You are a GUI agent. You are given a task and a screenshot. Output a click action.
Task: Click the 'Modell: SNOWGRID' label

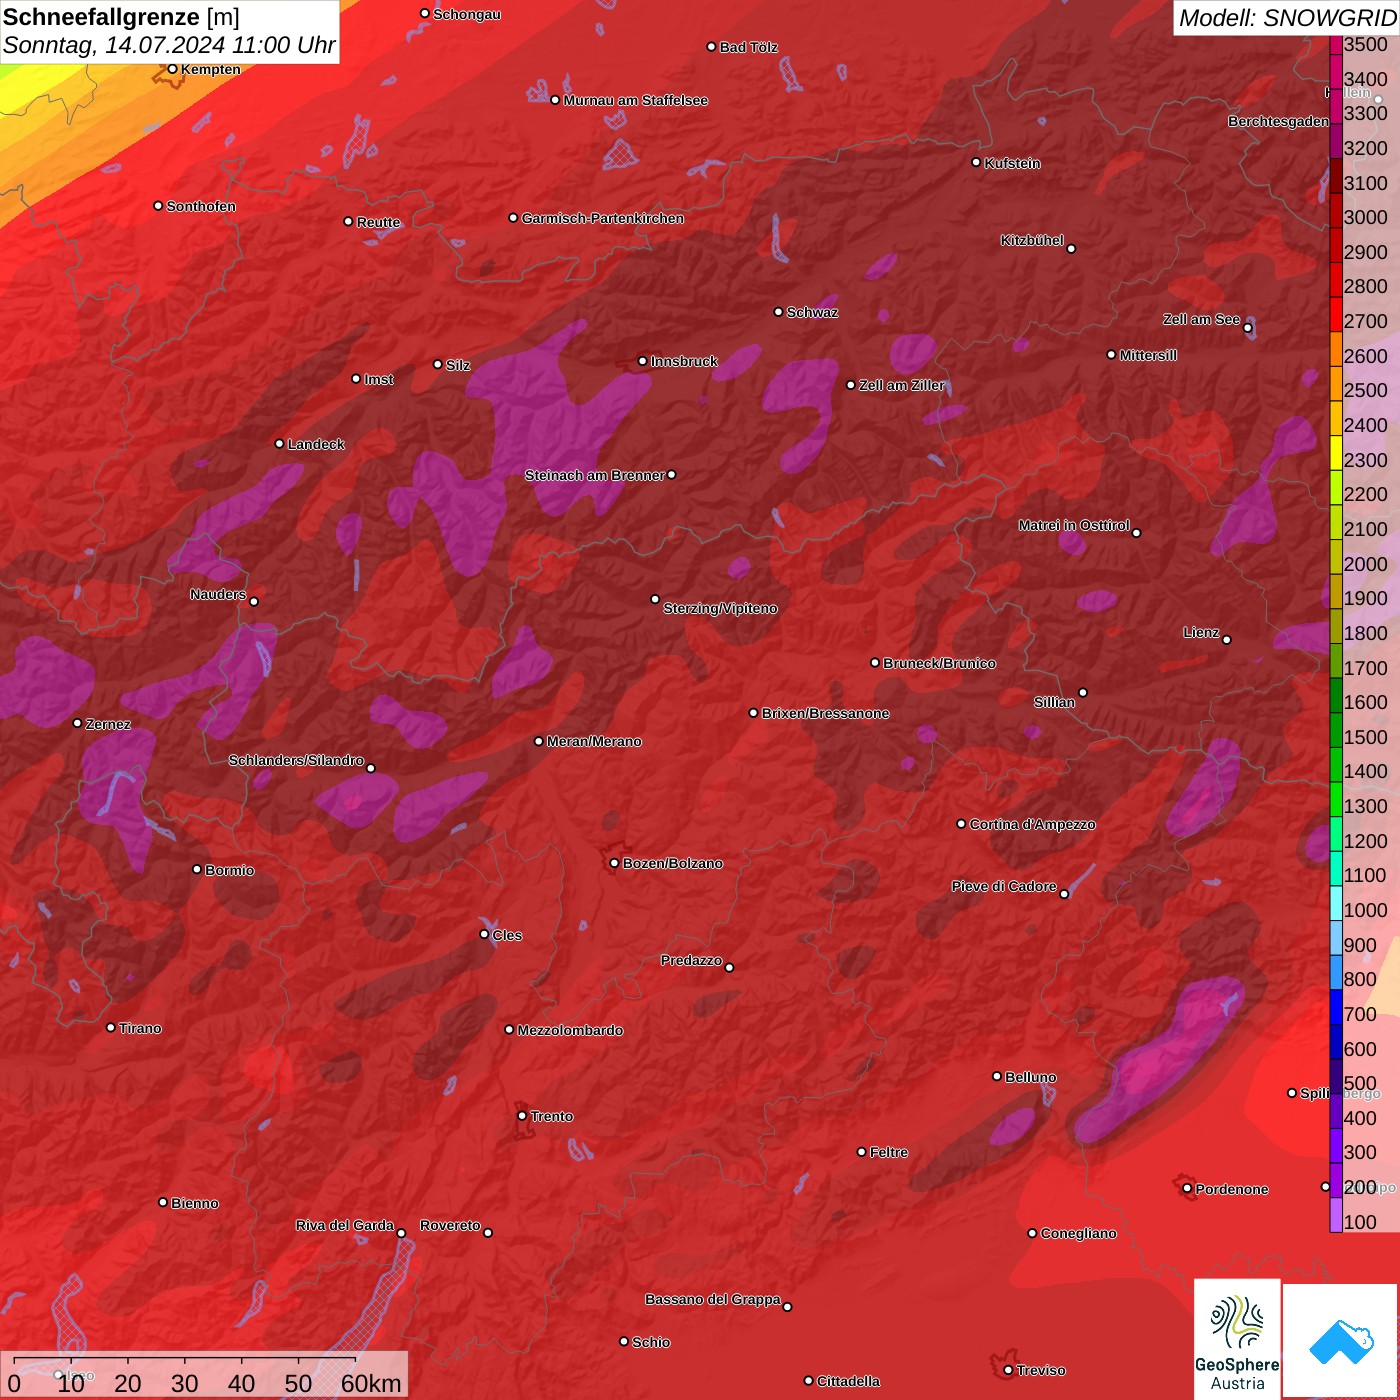(1287, 18)
